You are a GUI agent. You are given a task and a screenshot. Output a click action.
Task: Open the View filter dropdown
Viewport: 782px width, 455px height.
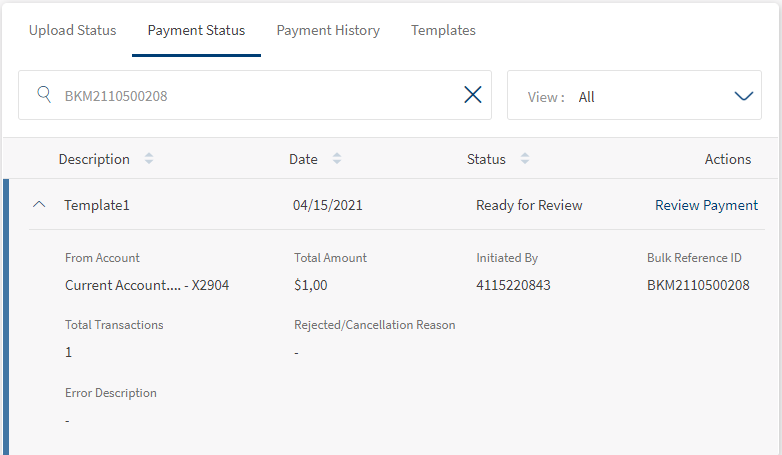[x=743, y=96]
